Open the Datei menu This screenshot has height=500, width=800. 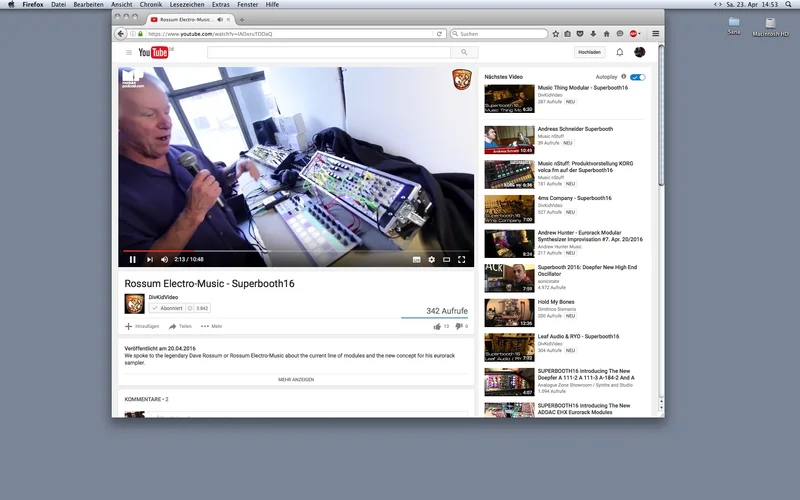coord(59,5)
